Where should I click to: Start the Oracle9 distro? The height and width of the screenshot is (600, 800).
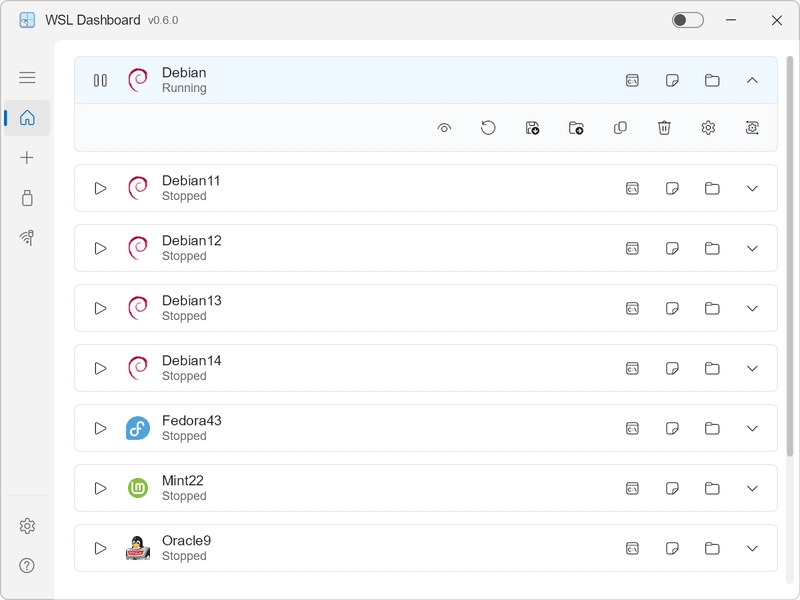(x=100, y=548)
